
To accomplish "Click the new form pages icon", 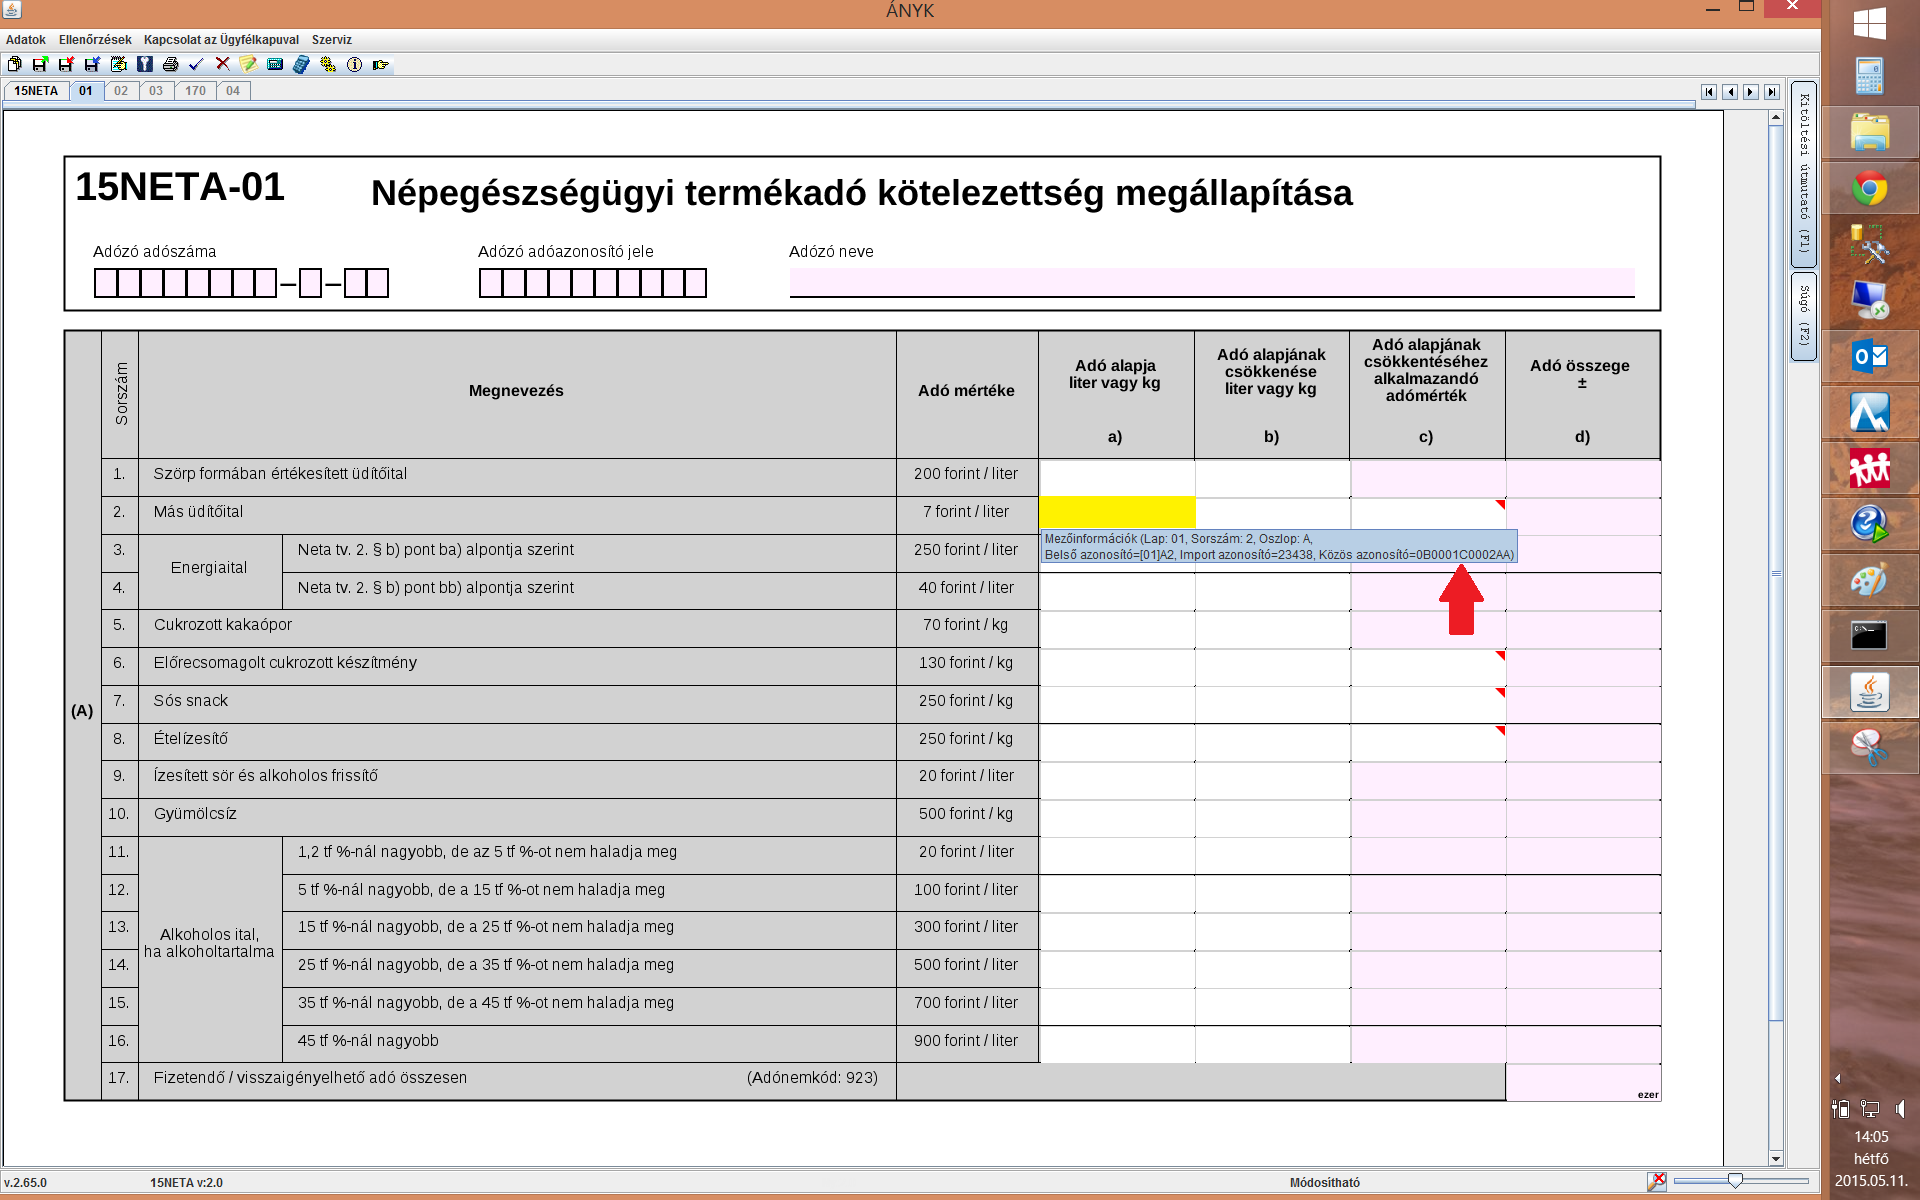I will click(x=14, y=64).
